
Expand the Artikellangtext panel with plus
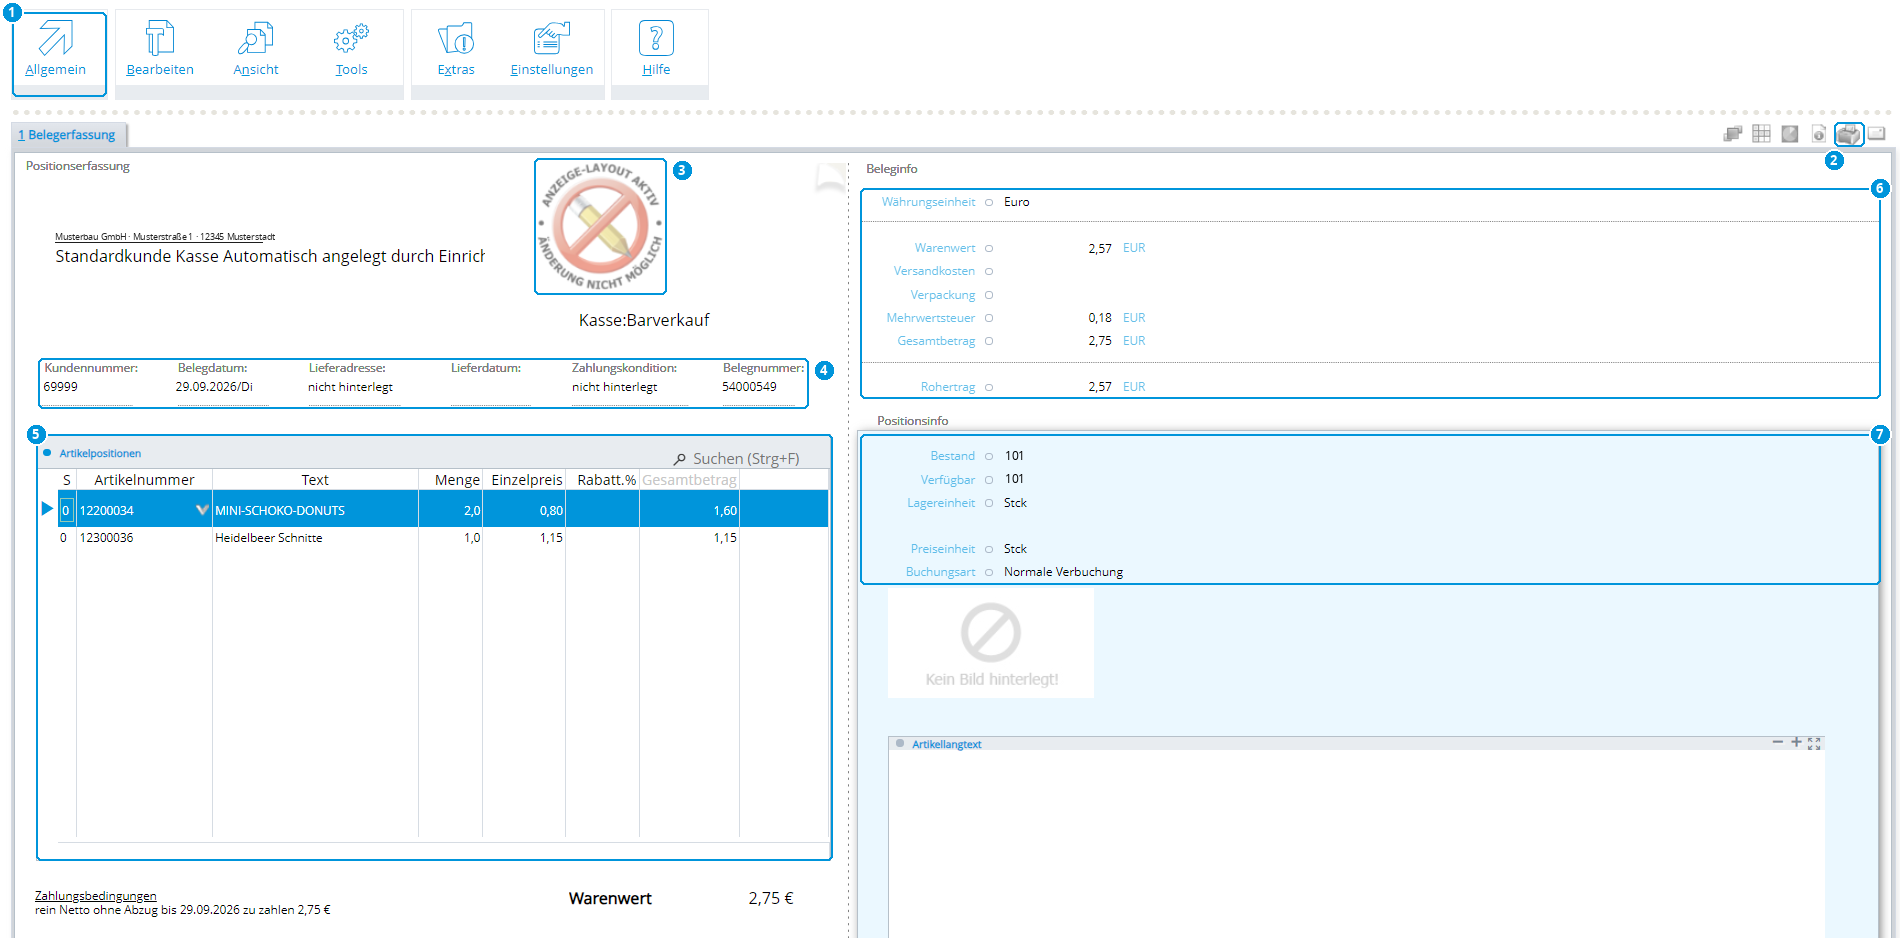click(x=1796, y=742)
